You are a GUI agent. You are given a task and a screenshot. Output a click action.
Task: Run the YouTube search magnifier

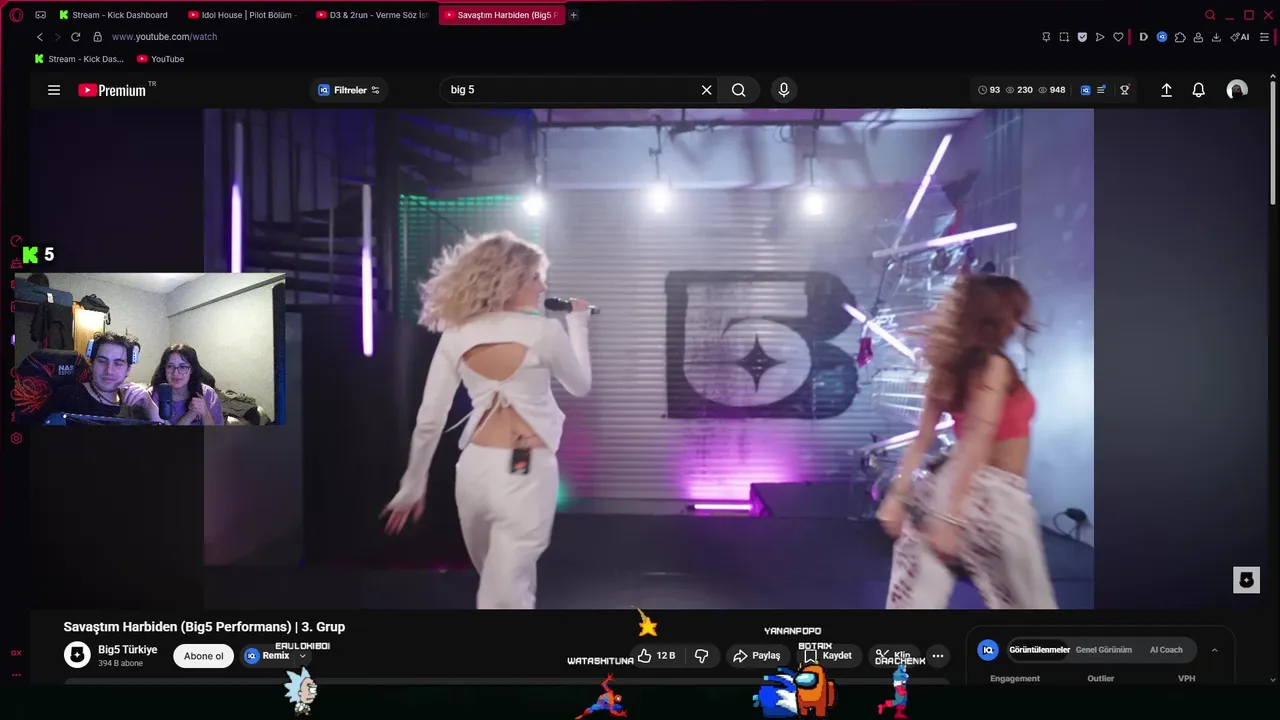coord(738,90)
